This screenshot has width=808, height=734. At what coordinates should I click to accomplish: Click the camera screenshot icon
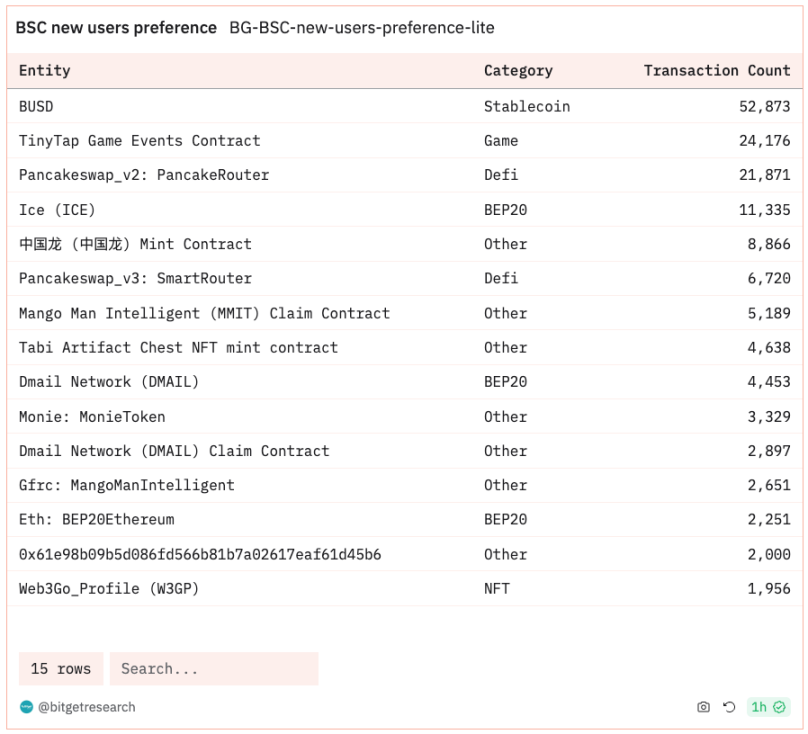click(703, 707)
